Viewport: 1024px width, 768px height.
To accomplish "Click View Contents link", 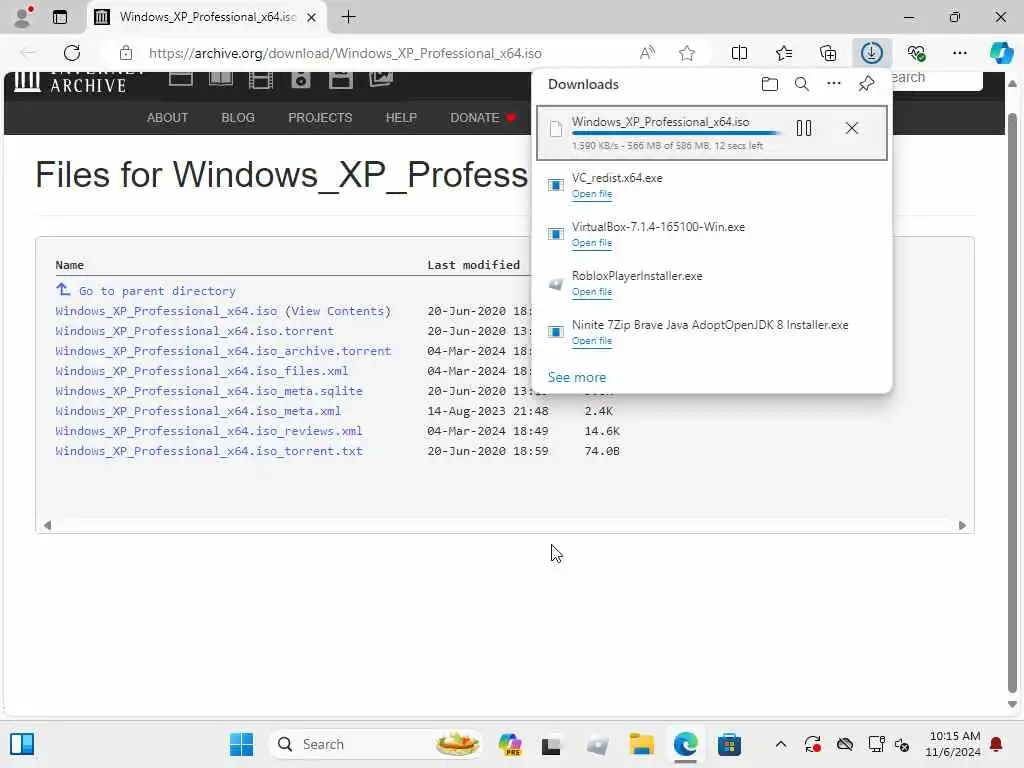I will [x=338, y=311].
